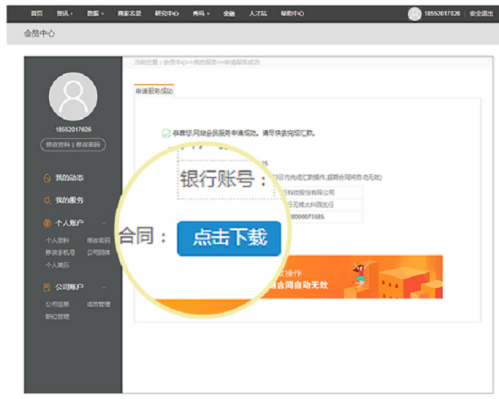Image resolution: width=499 pixels, height=399 pixels.
Task: Open 修改手机号 under 个人账户
Action: 60,253
